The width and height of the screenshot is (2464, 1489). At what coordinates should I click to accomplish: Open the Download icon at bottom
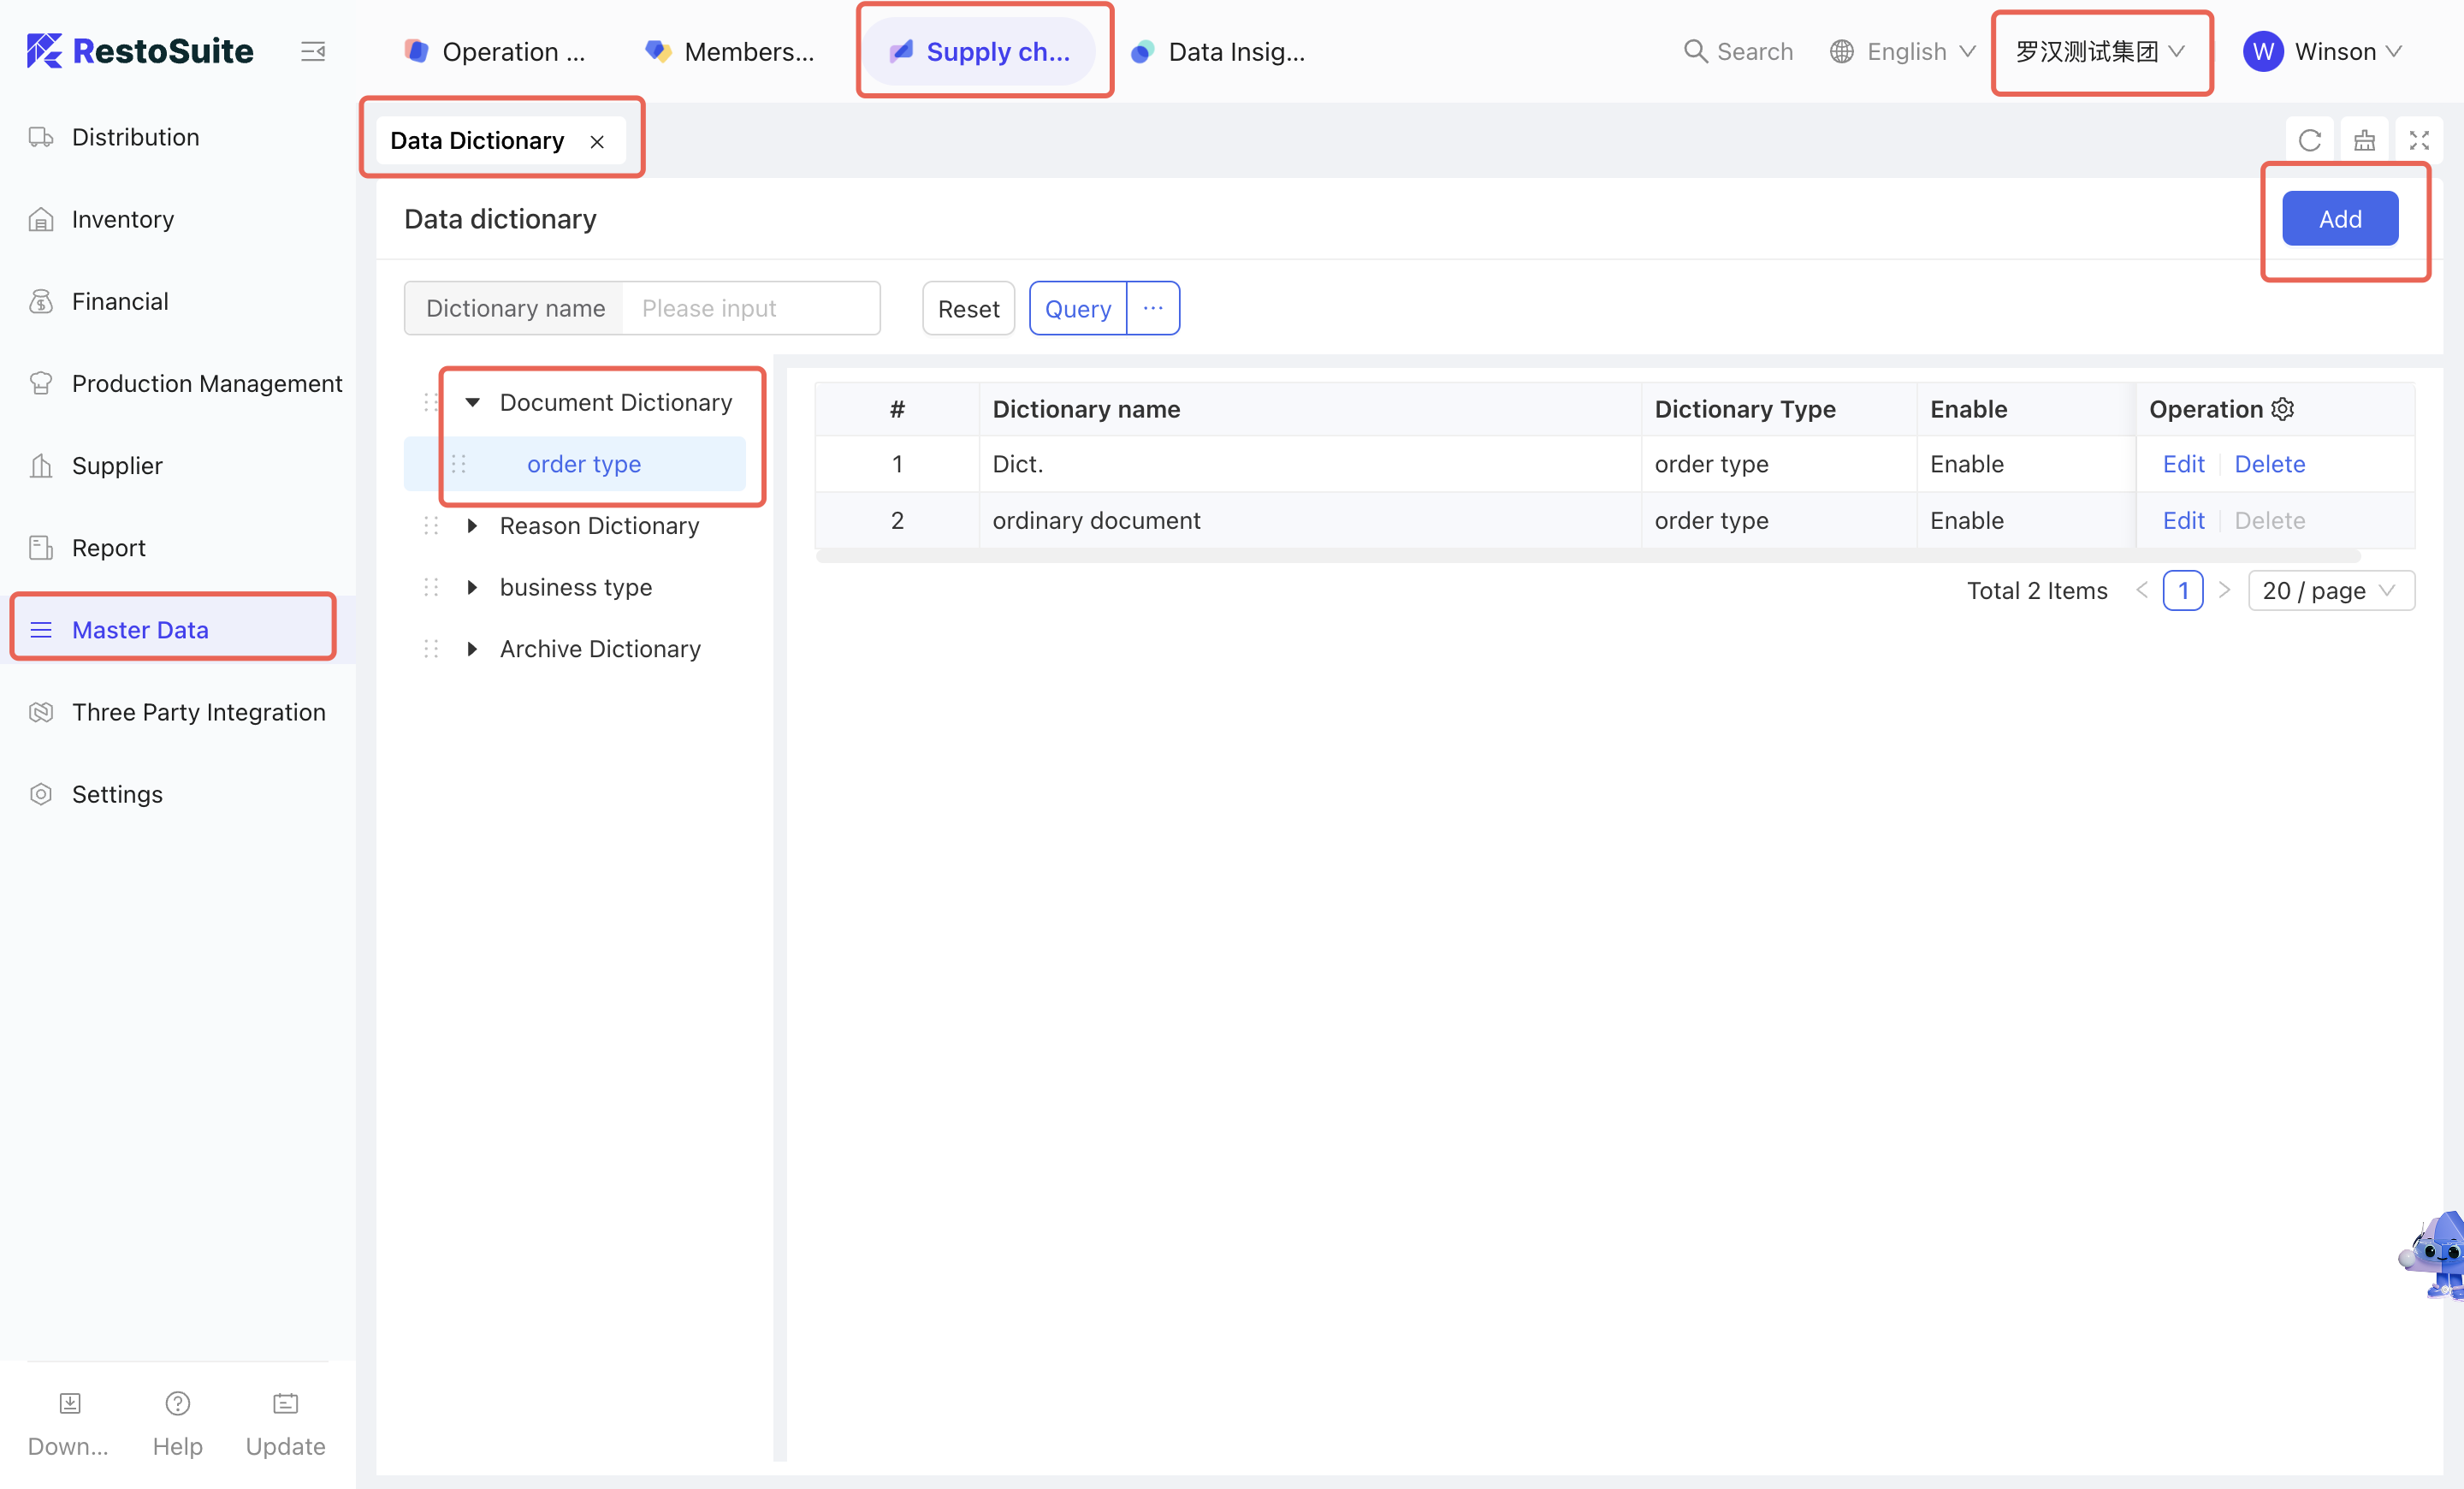coord(69,1403)
